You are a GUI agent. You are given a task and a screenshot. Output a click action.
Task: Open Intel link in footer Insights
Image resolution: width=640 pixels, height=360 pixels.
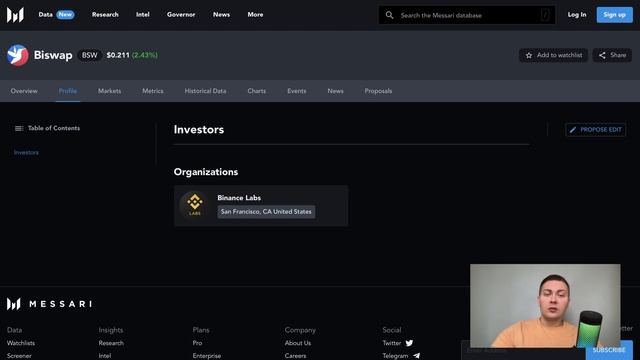[104, 356]
